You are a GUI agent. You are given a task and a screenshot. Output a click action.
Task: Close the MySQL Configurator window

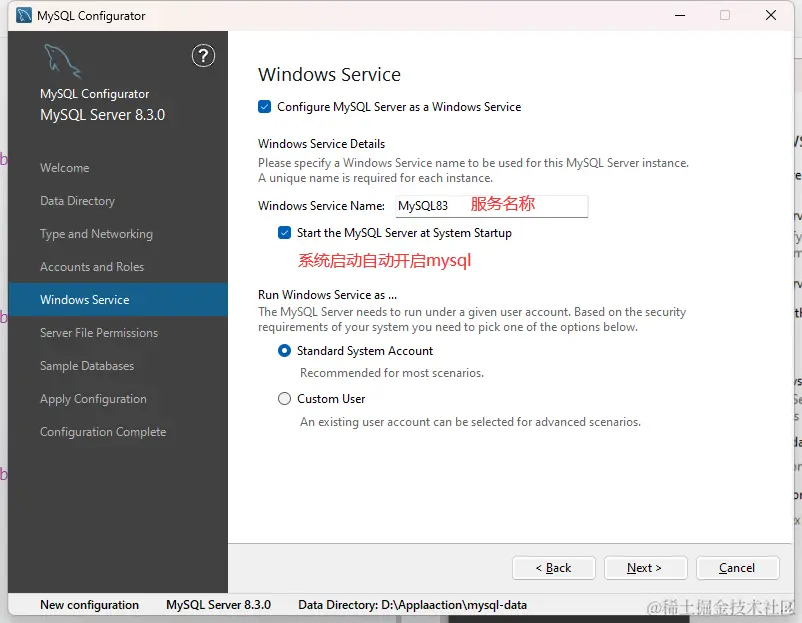[x=771, y=15]
